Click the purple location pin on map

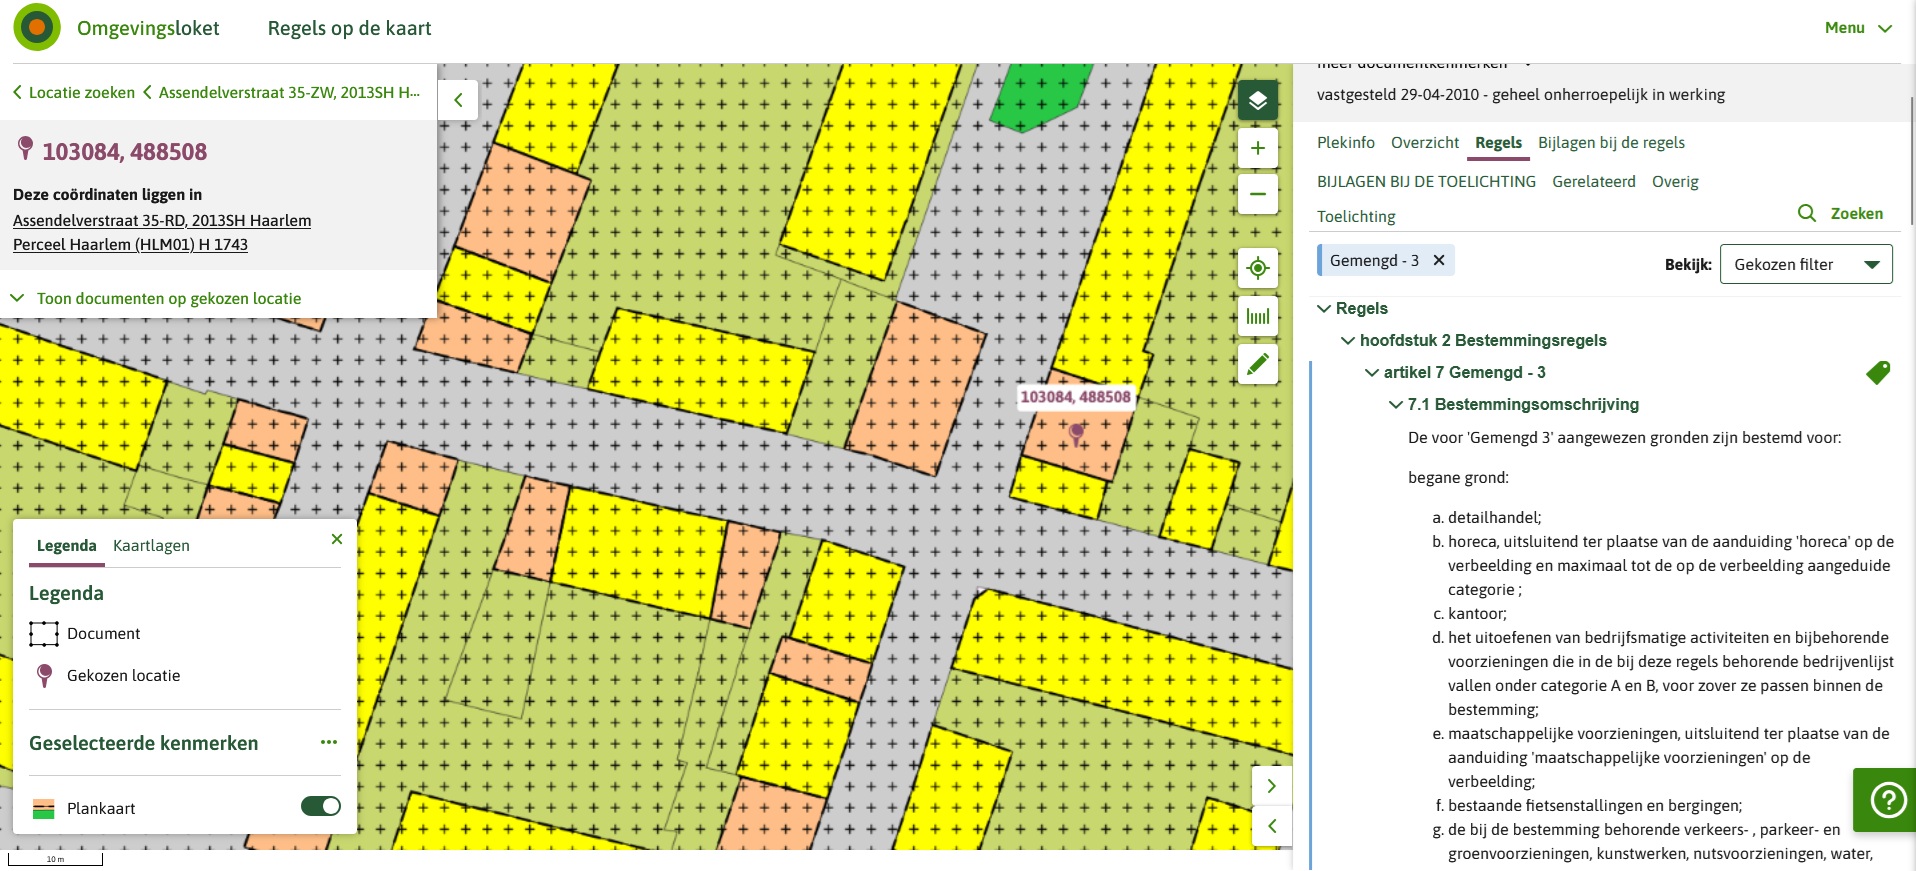point(1076,433)
